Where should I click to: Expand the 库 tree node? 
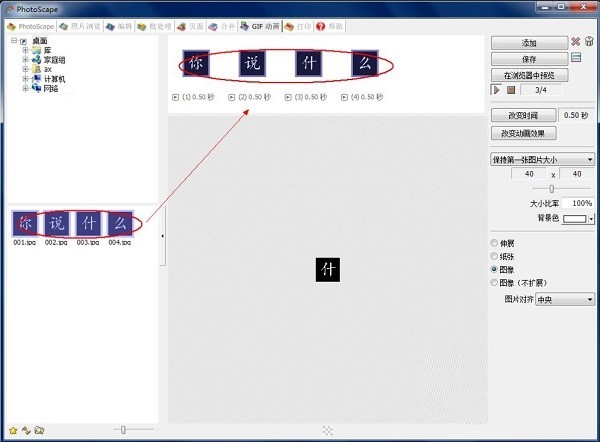tap(25, 50)
